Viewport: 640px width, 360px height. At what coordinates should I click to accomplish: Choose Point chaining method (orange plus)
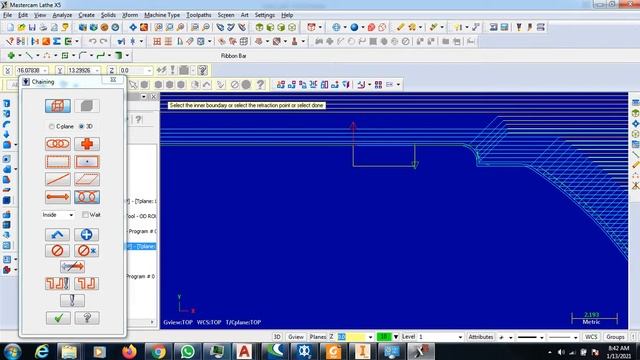pyautogui.click(x=87, y=144)
